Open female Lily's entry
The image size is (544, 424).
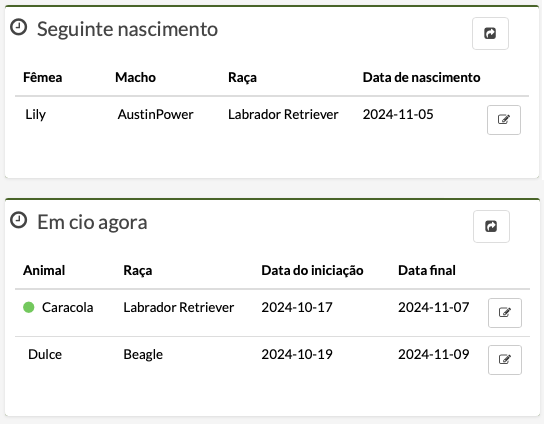click(35, 114)
